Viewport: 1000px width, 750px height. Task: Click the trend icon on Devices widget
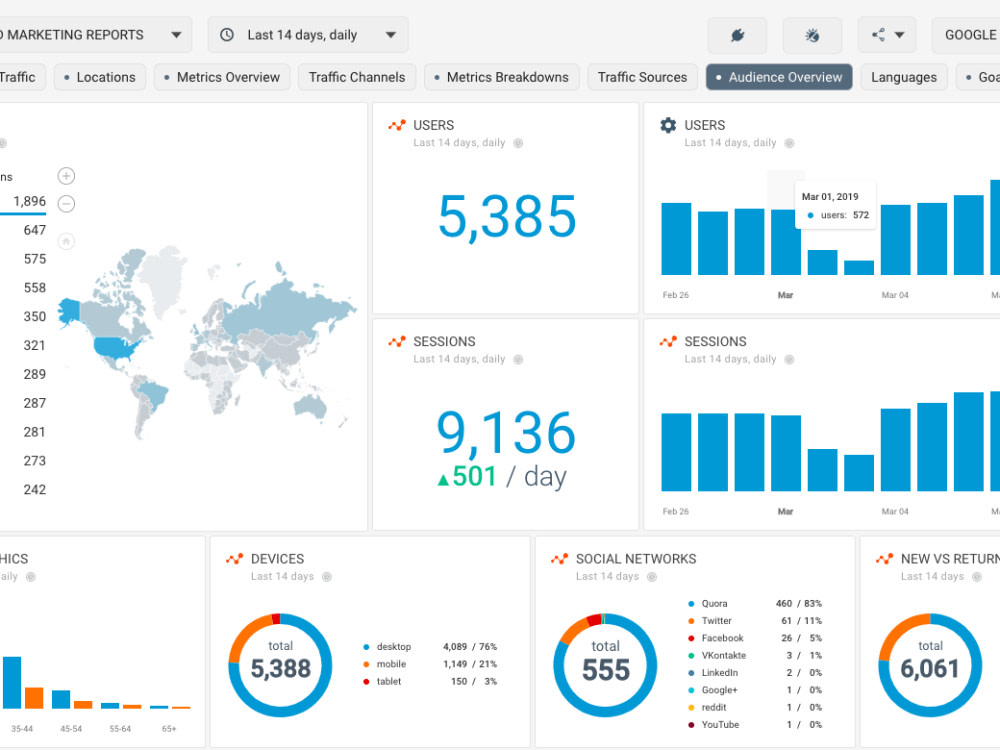click(234, 559)
